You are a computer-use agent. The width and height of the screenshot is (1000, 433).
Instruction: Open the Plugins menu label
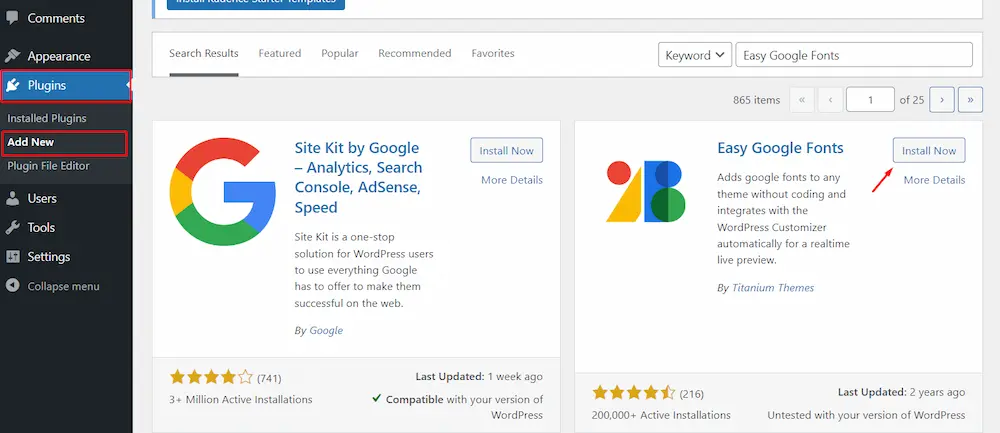47,85
